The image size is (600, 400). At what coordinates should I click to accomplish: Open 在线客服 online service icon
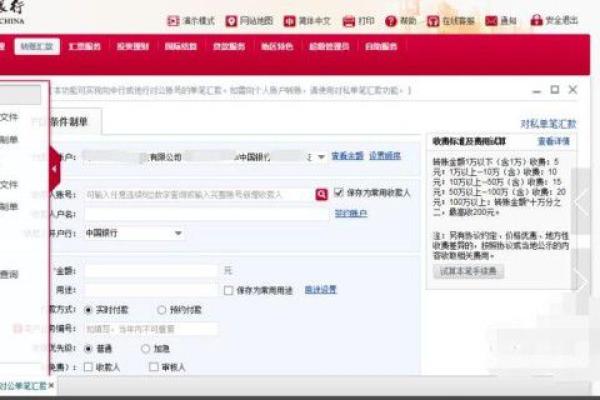point(433,21)
